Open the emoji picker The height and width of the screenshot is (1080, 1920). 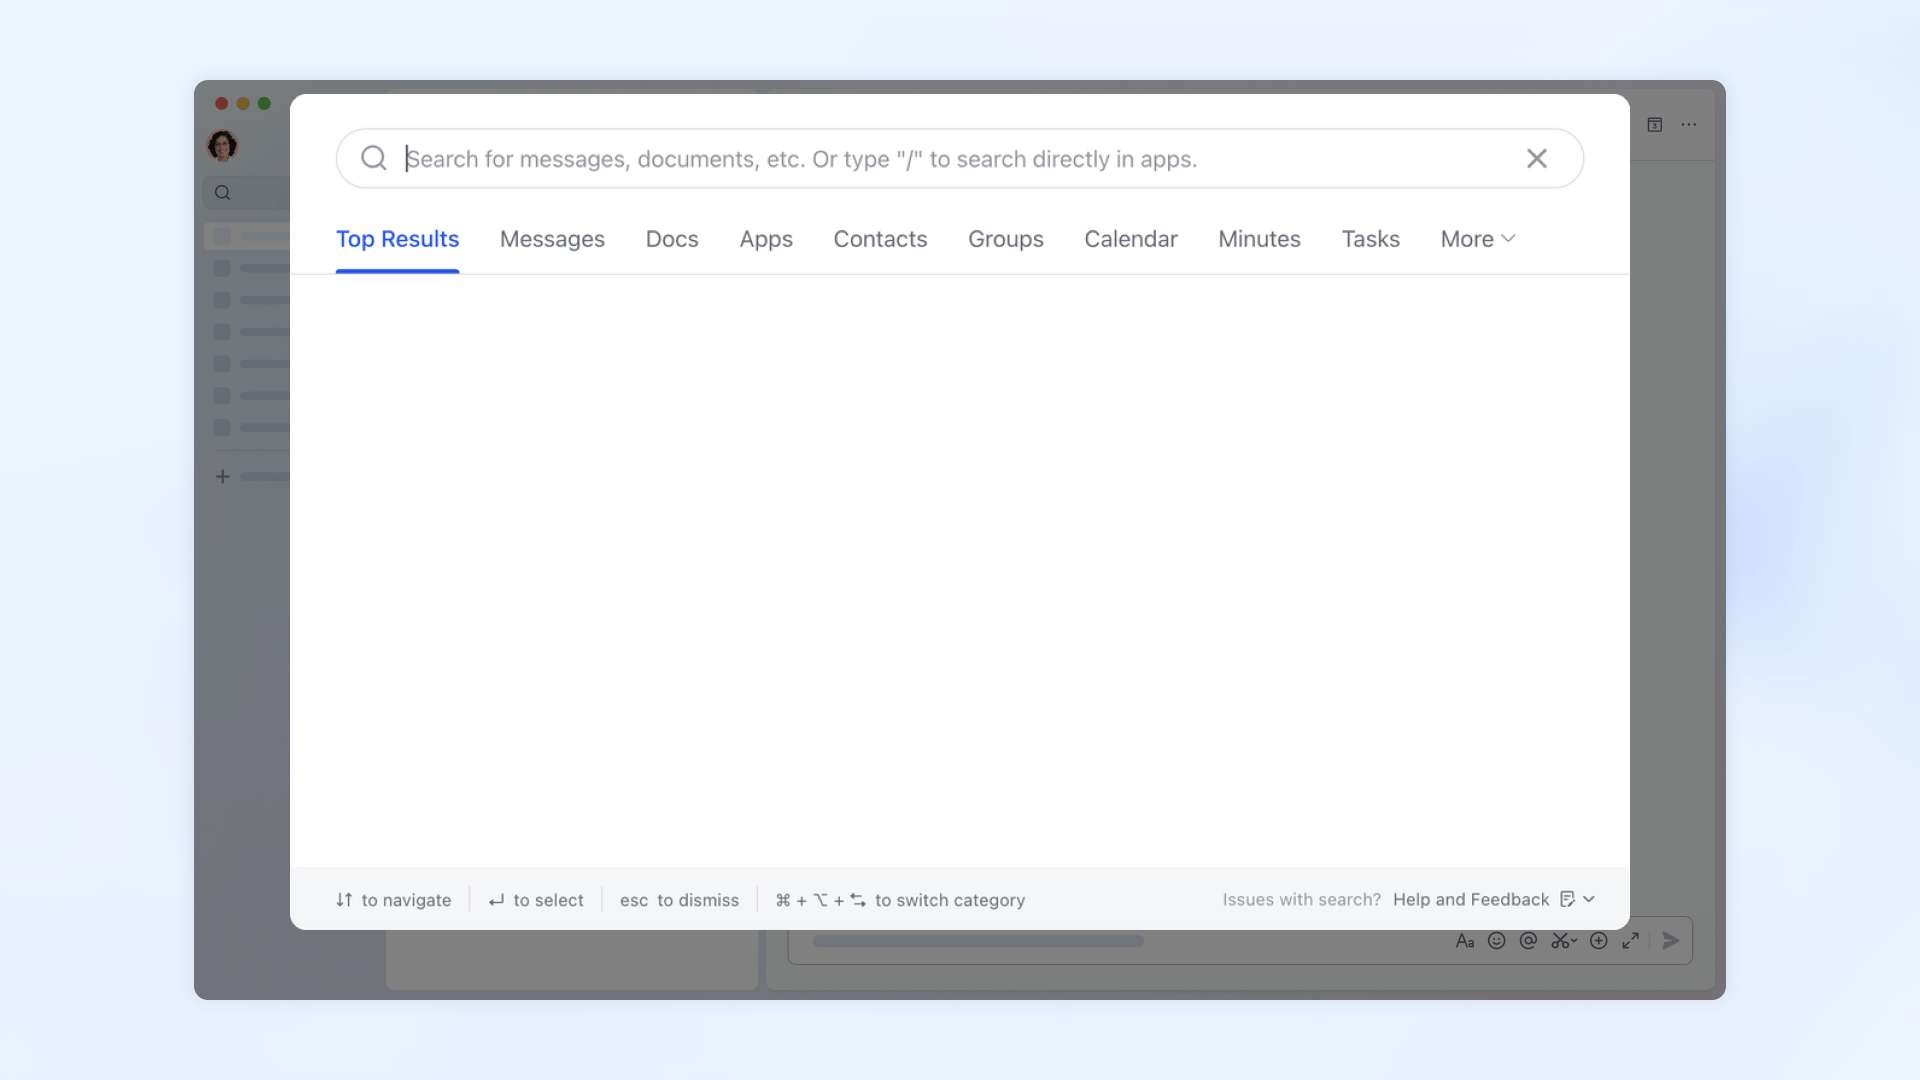click(x=1497, y=941)
